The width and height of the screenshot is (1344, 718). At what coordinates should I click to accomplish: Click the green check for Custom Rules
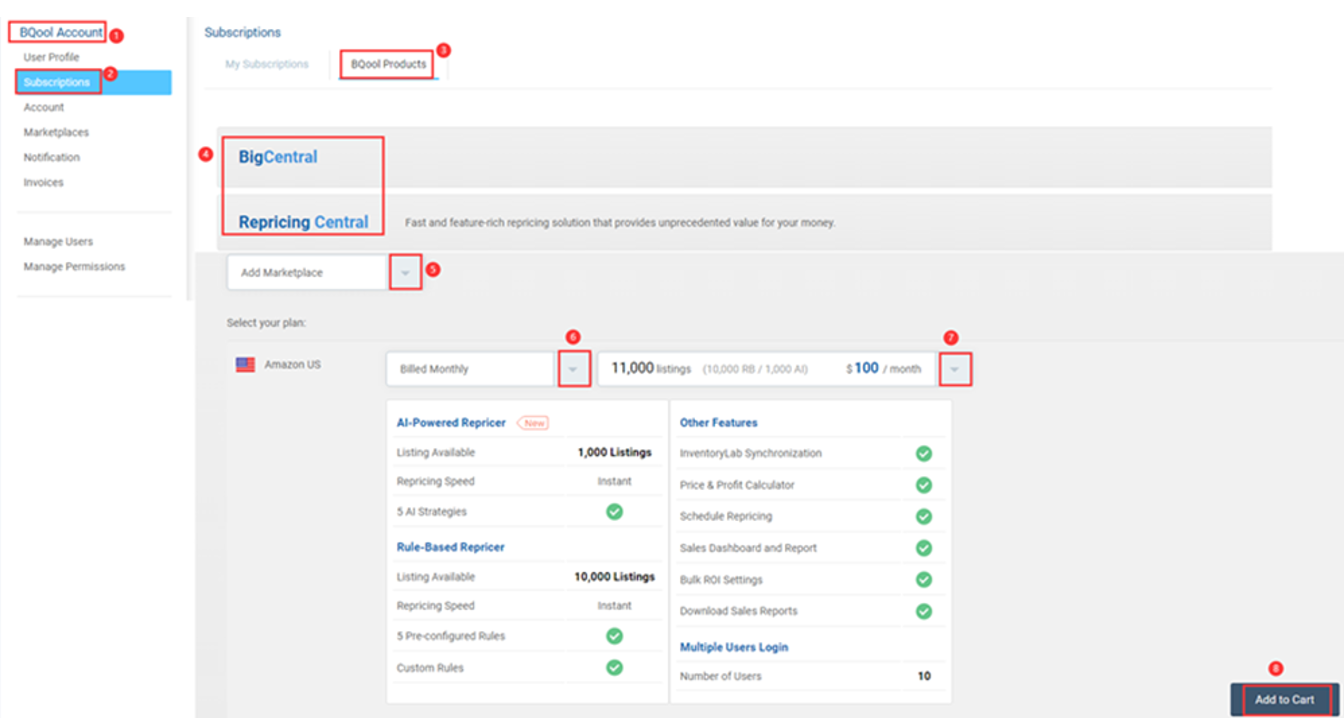tap(615, 667)
